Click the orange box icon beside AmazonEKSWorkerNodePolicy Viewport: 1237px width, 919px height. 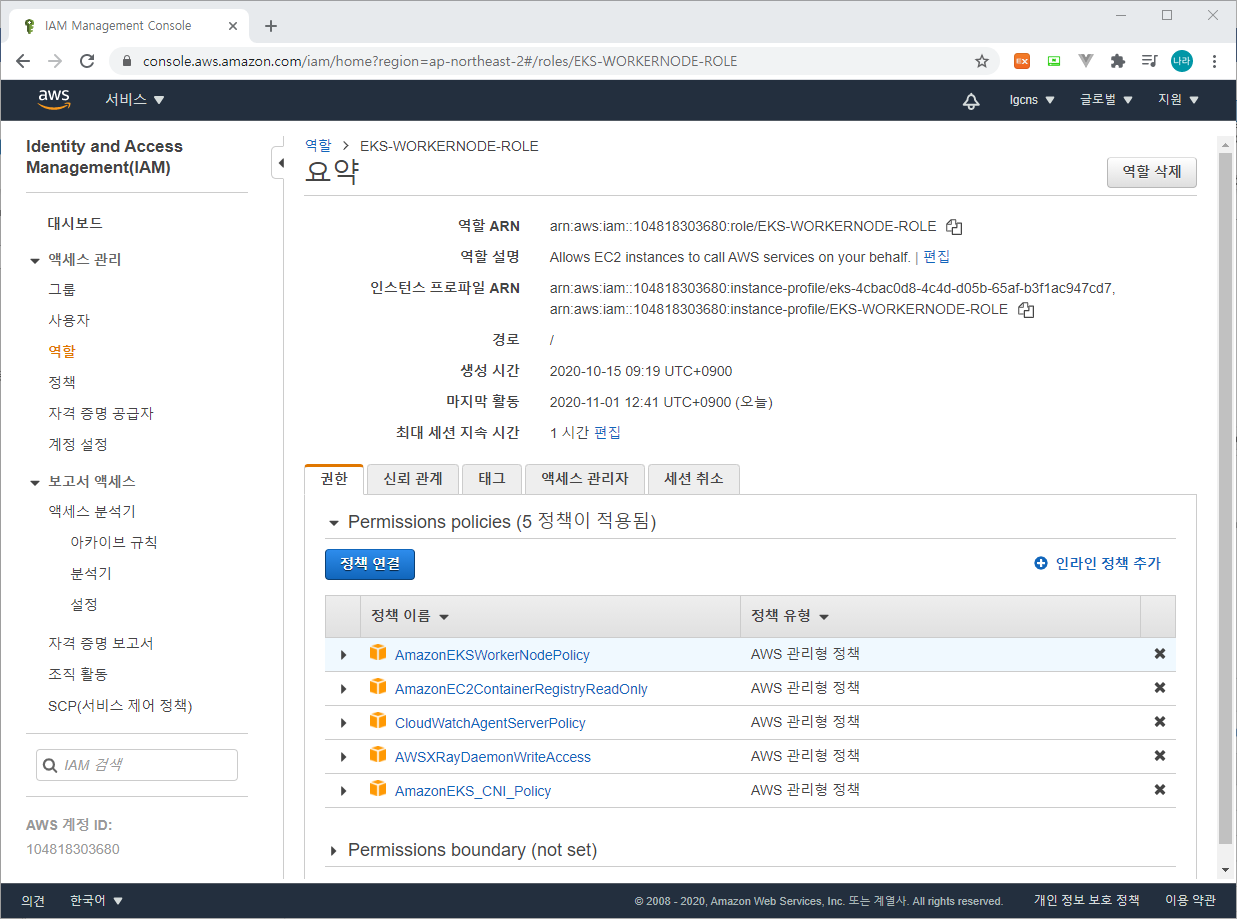[x=377, y=653]
